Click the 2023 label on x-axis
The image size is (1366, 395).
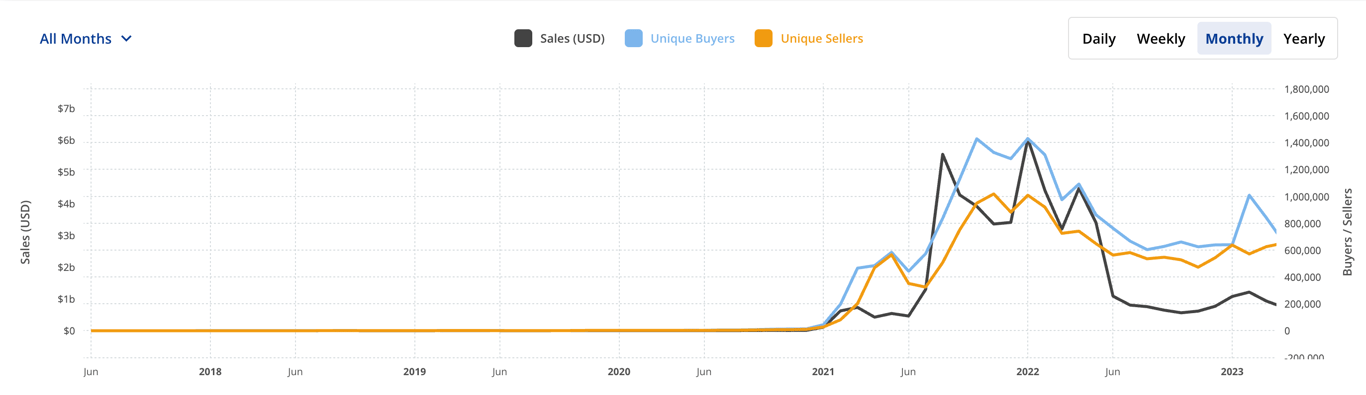1232,372
